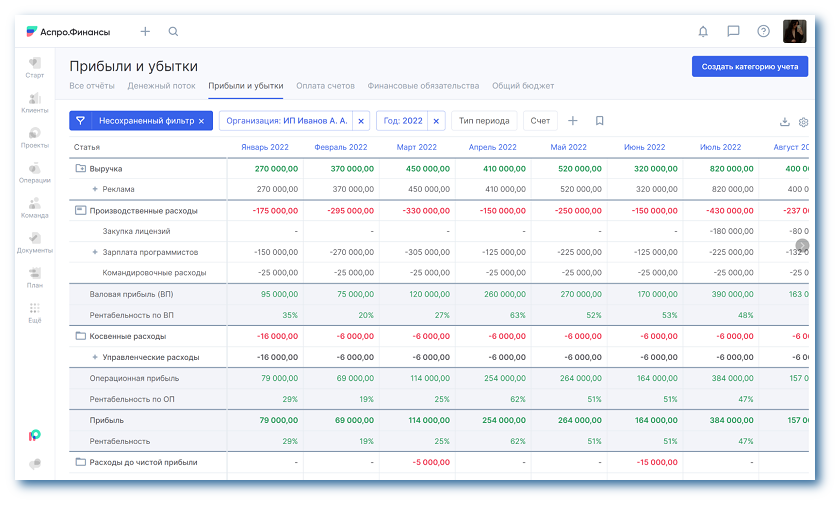Download the report via export icon

click(x=785, y=122)
